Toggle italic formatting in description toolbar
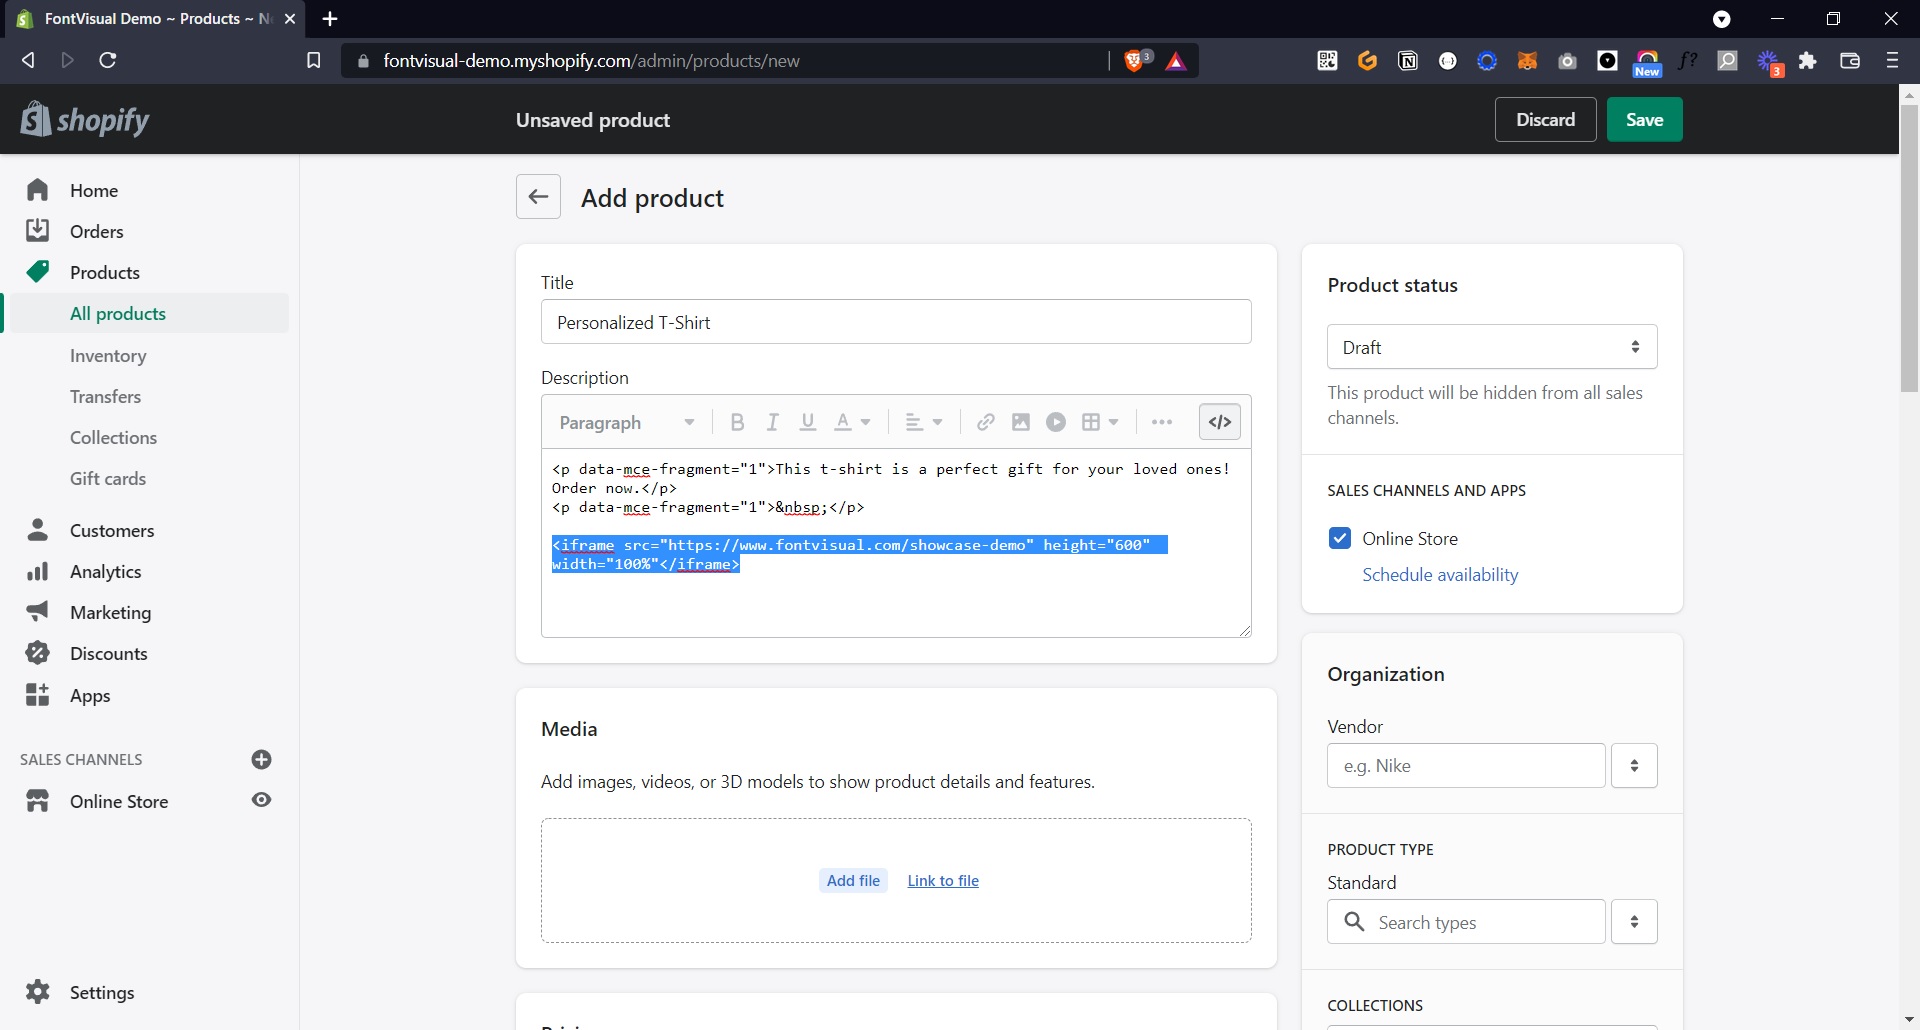The image size is (1920, 1030). coord(772,422)
